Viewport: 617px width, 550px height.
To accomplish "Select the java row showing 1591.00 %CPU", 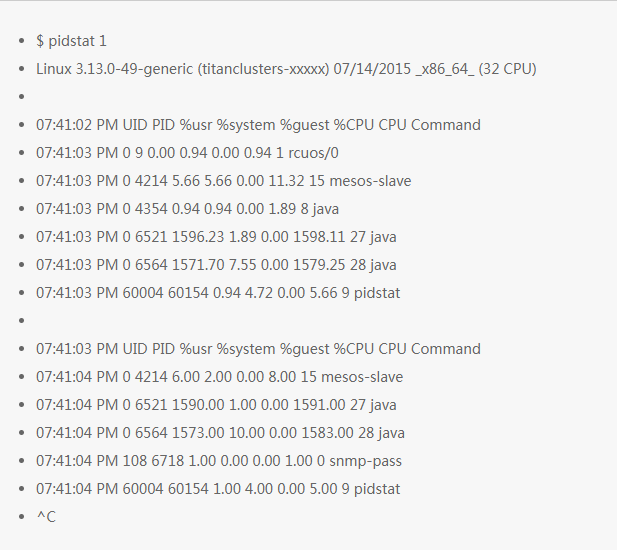I will (x=216, y=405).
